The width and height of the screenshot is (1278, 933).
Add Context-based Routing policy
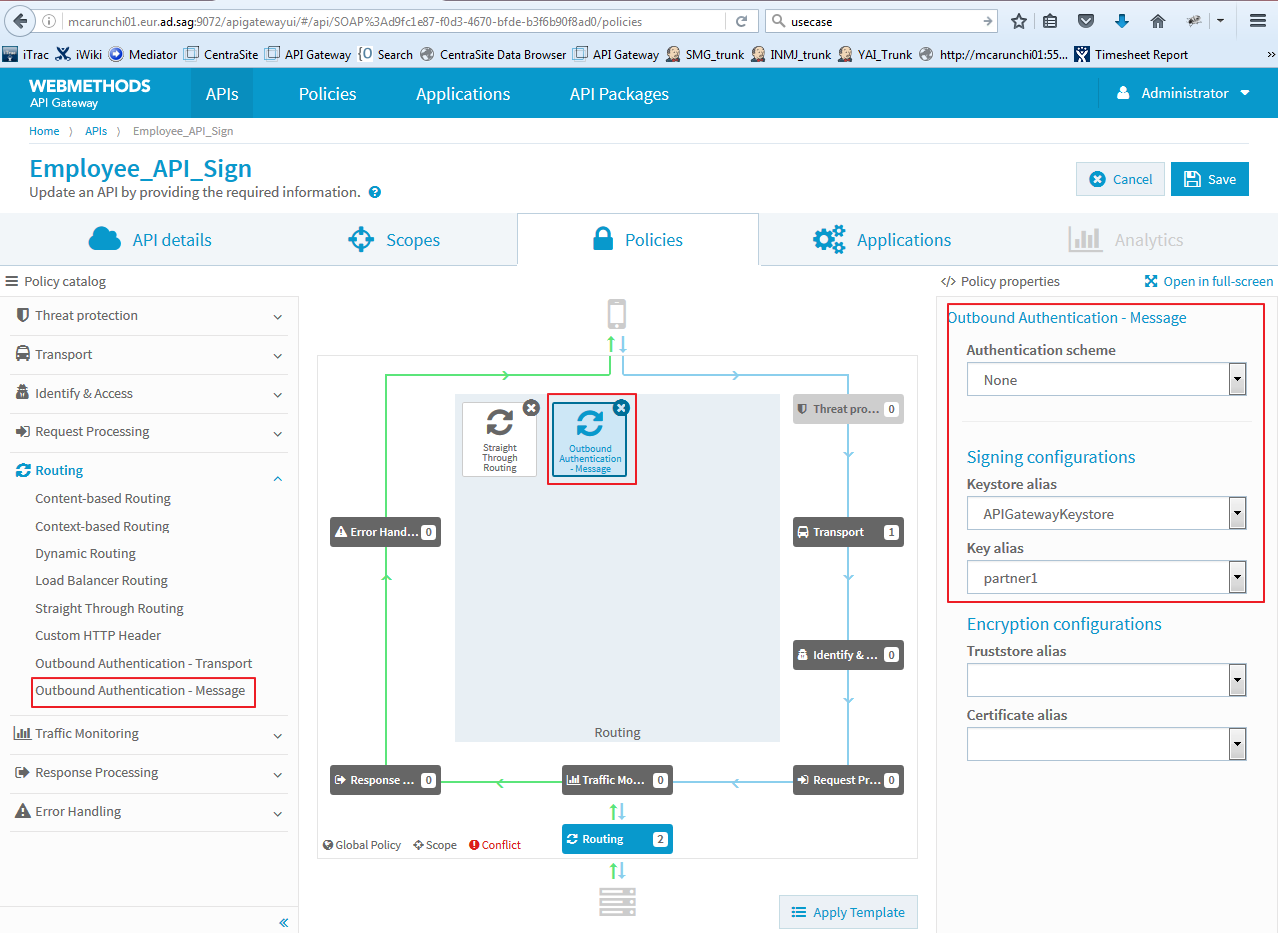[102, 526]
